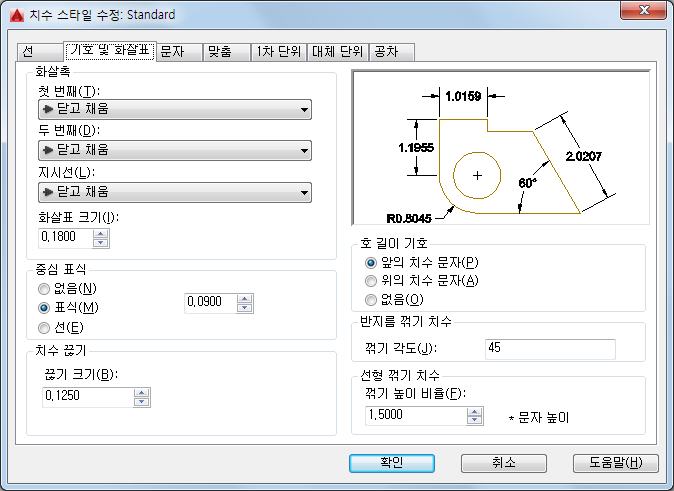Open the 1차 단위 tab
Viewport: 674px width, 491px height.
click(x=279, y=52)
